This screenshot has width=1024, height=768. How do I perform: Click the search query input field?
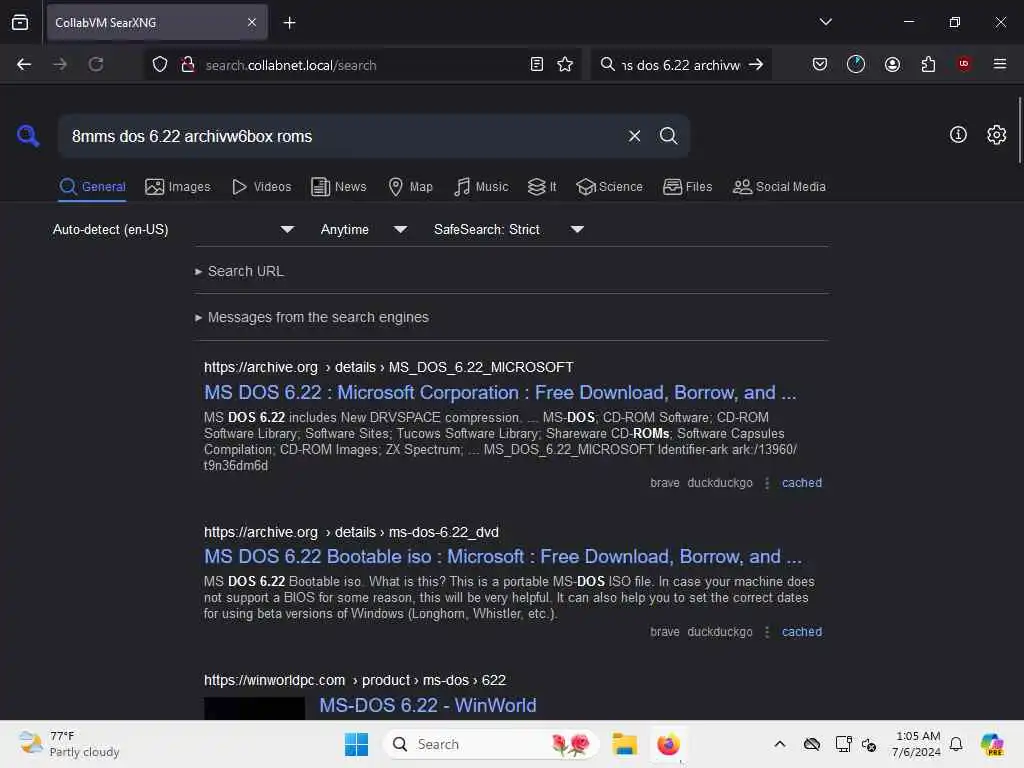(x=343, y=136)
